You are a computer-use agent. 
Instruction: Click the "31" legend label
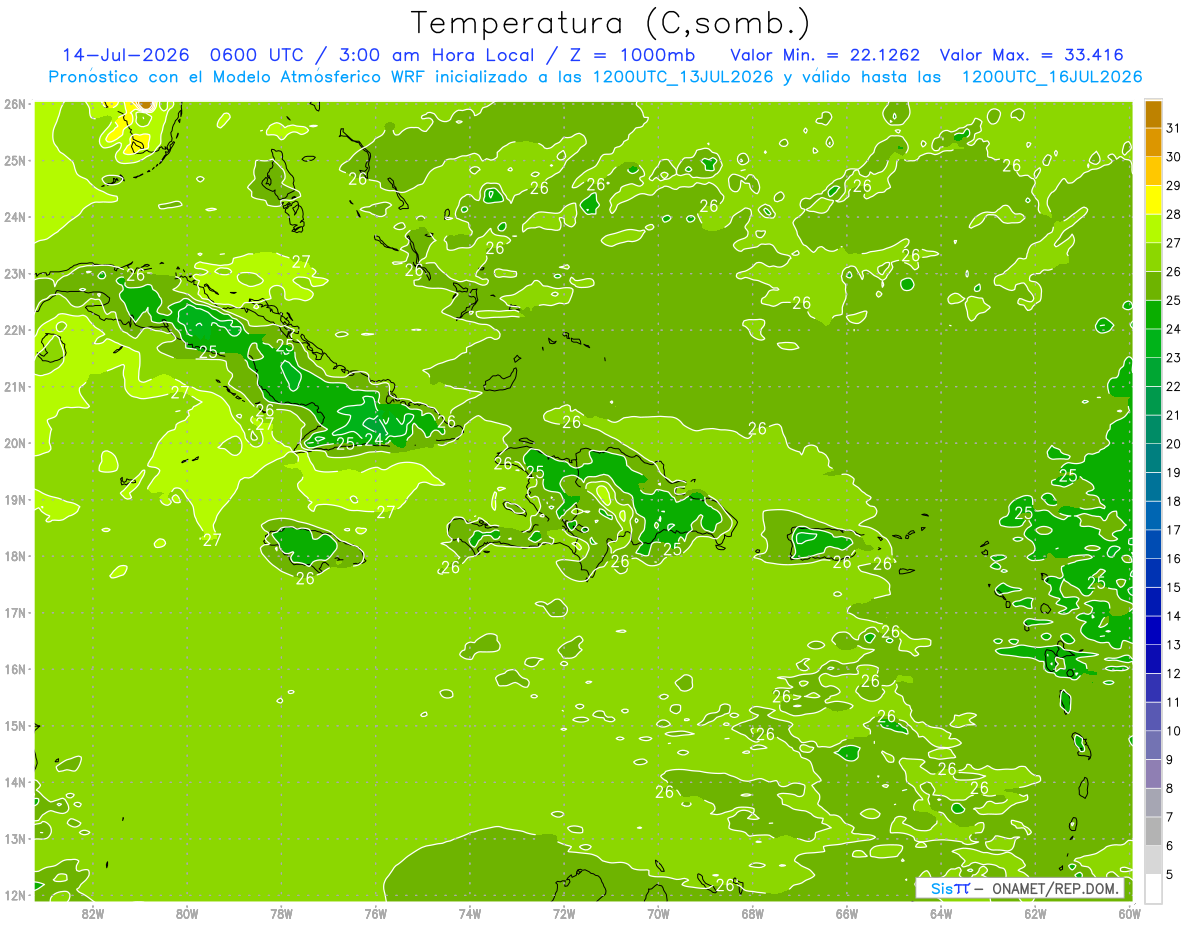click(1173, 128)
